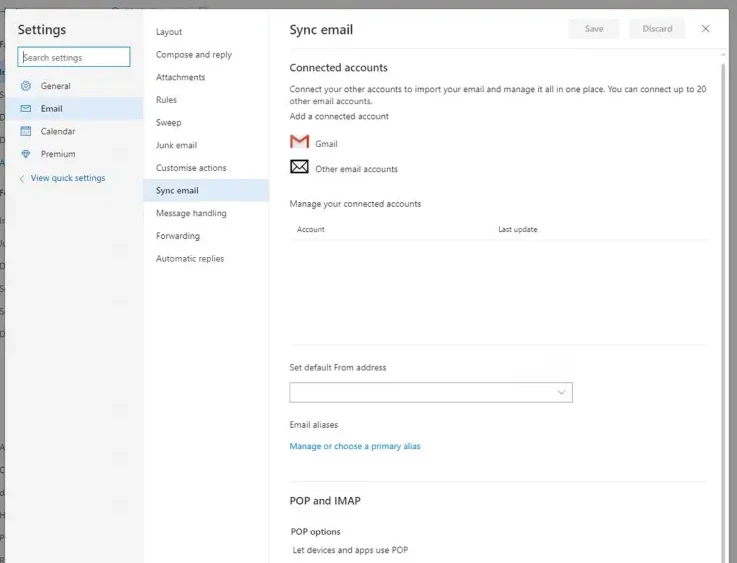Open Automatic replies settings
The image size is (737, 563).
[206, 258]
